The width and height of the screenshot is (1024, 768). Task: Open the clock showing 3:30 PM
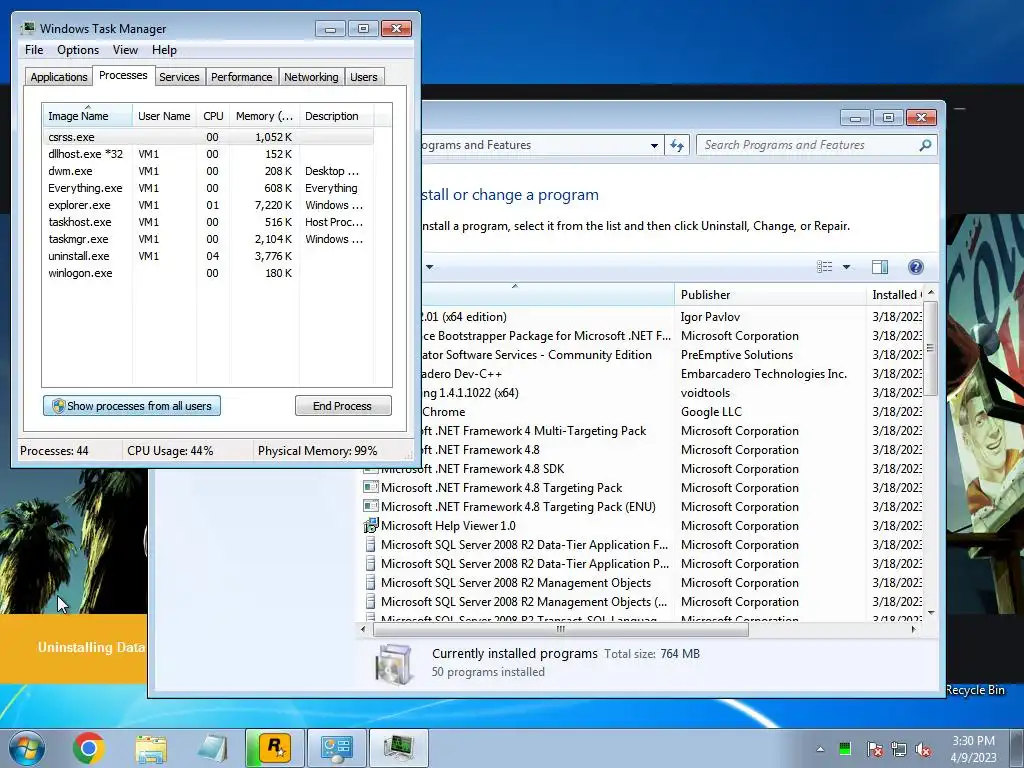point(973,748)
